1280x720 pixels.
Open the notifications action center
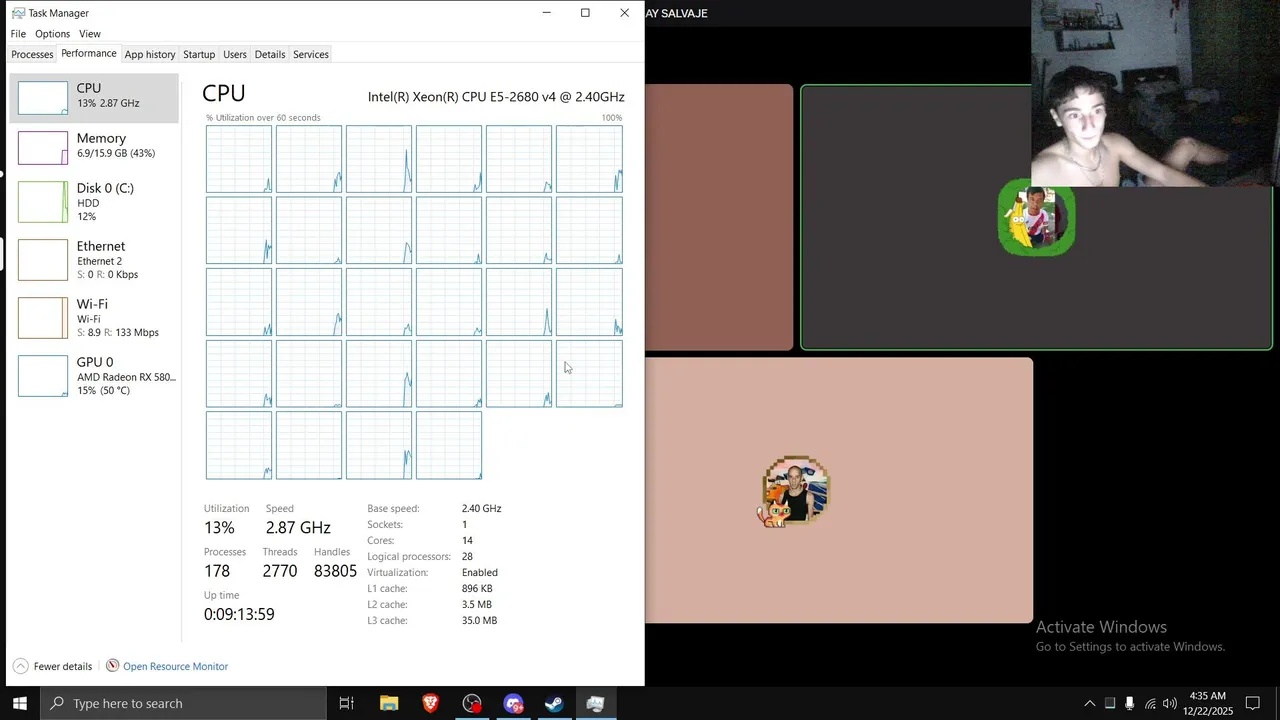(x=1252, y=703)
